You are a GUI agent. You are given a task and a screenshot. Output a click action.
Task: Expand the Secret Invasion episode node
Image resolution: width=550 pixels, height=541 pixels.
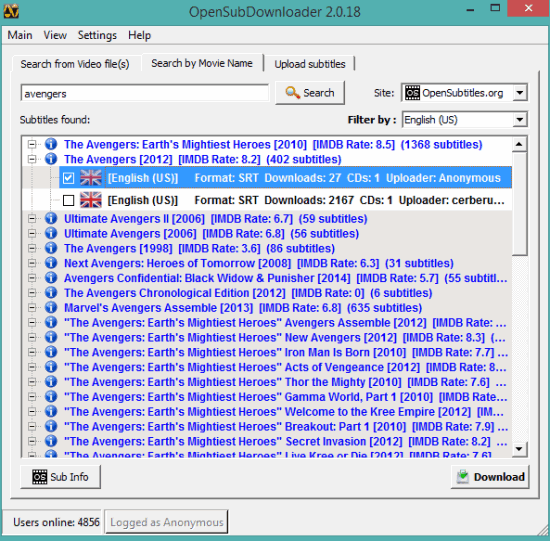[x=32, y=441]
